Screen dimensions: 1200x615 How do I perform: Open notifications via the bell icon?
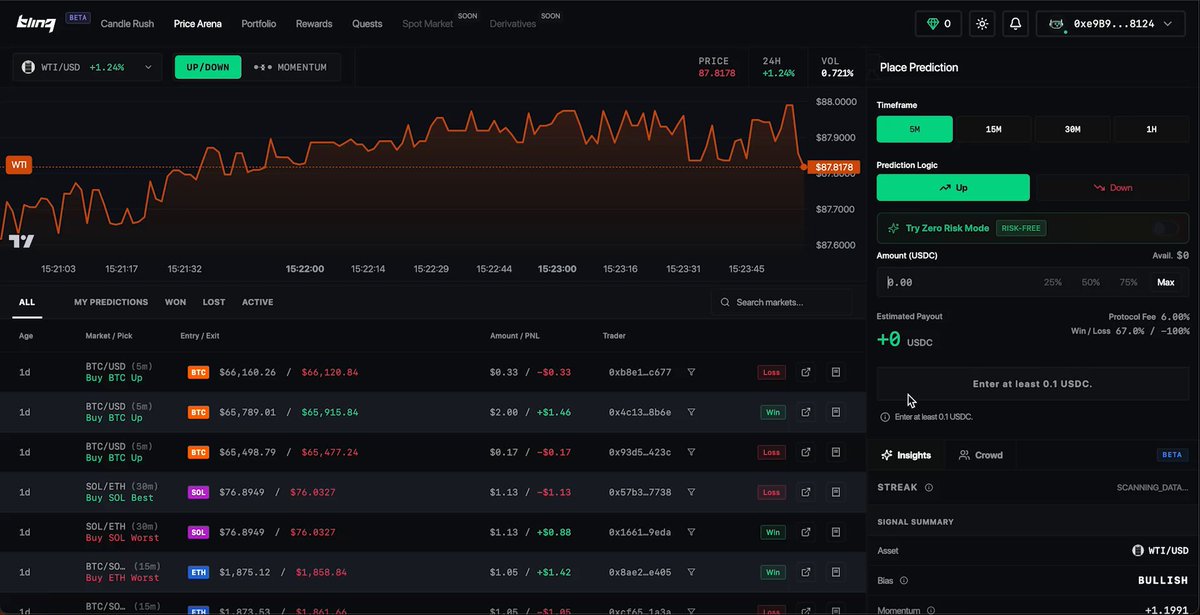coord(1016,23)
